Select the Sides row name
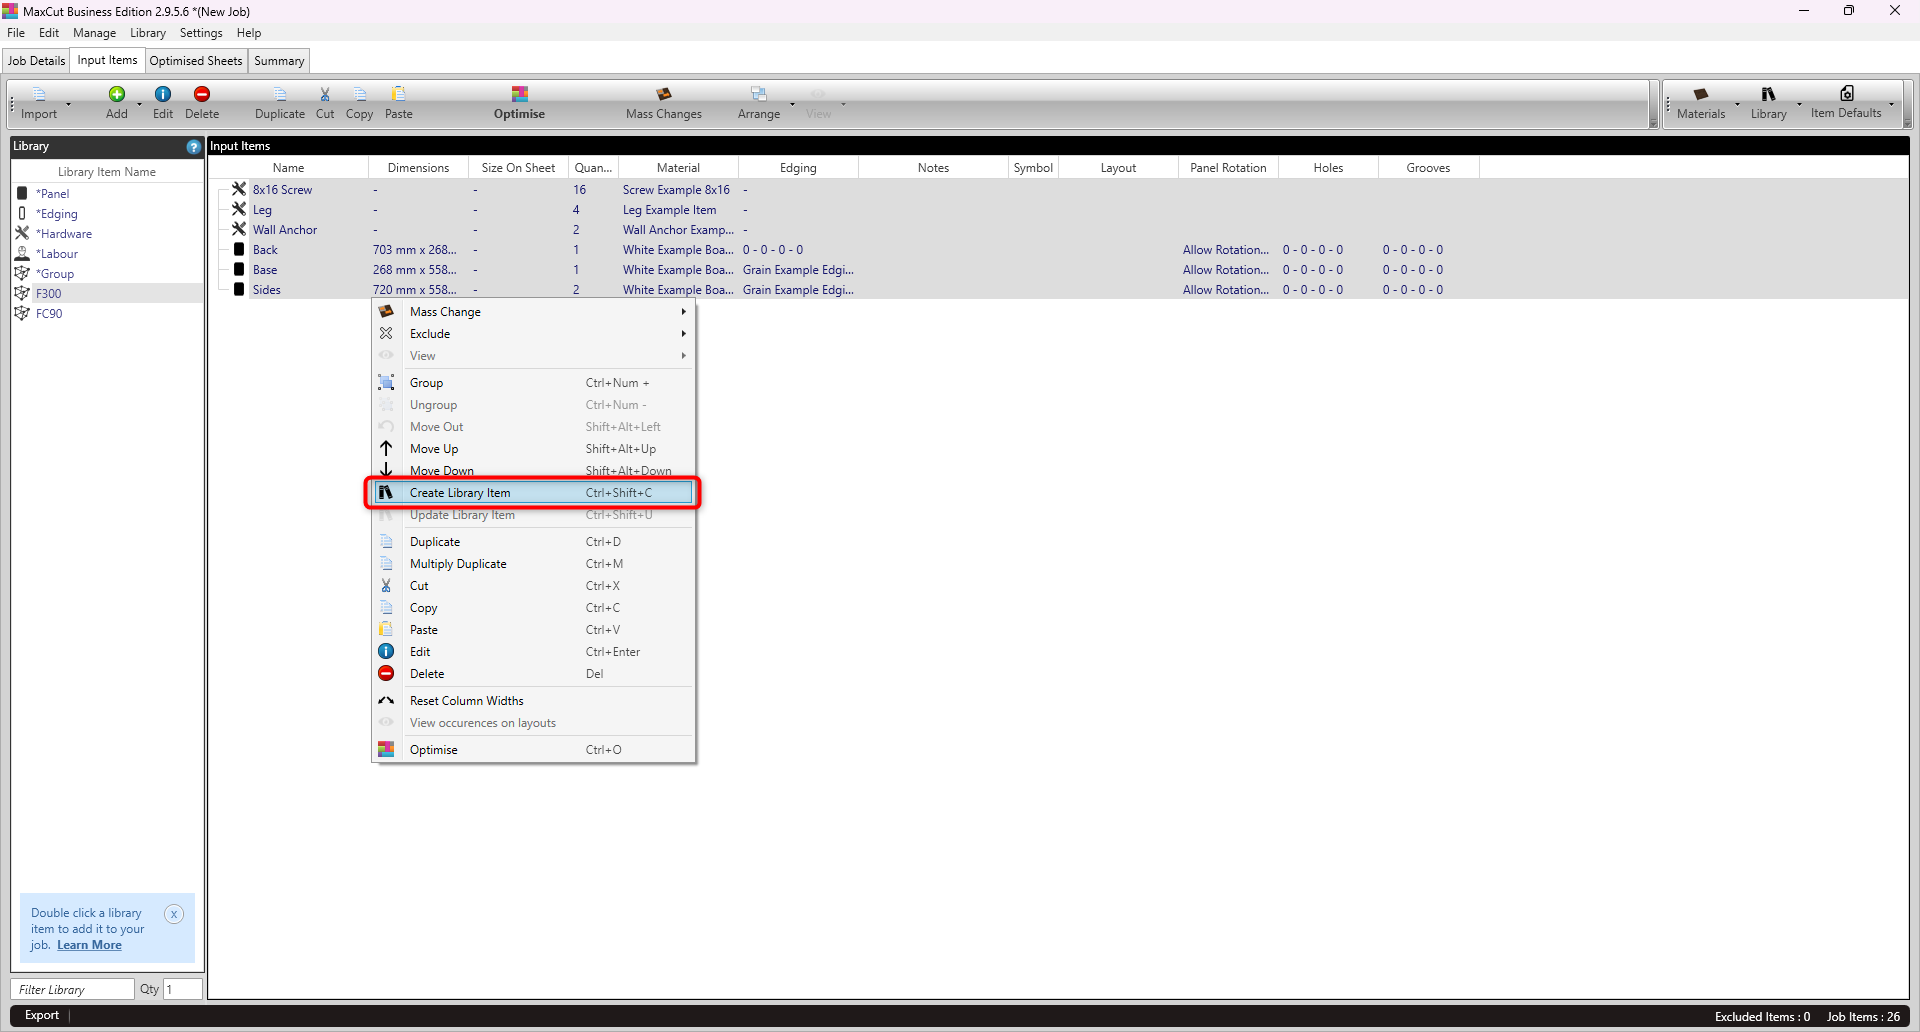Screen dimensions: 1920x1032 (267, 290)
